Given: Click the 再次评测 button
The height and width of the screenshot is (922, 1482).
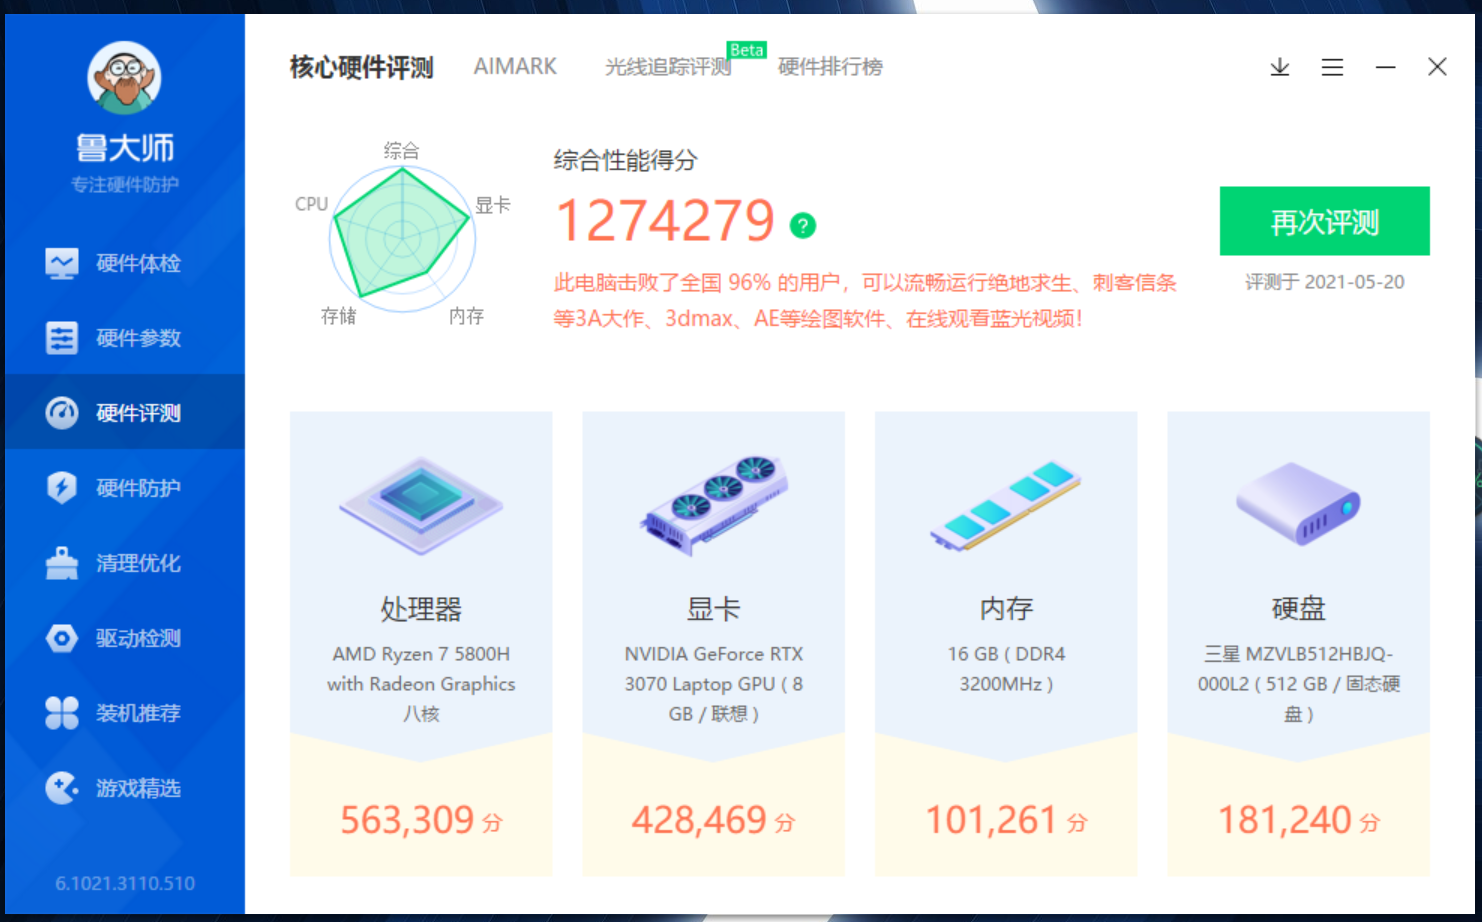Looking at the screenshot, I should point(1324,221).
